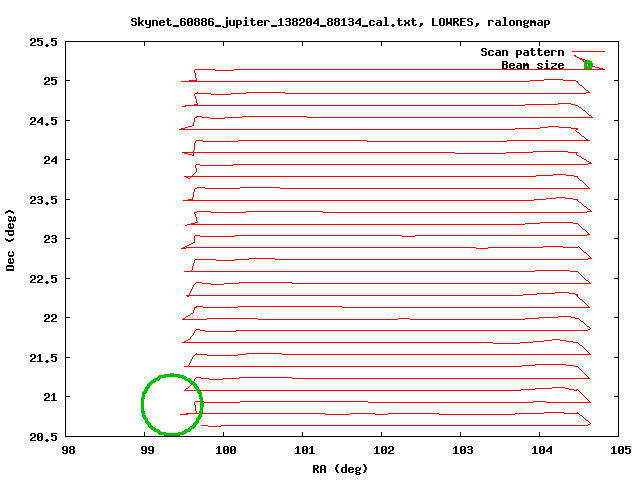Screen dimensions: 640x480
Task: Click the RA tick label 98
Action: click(68, 450)
